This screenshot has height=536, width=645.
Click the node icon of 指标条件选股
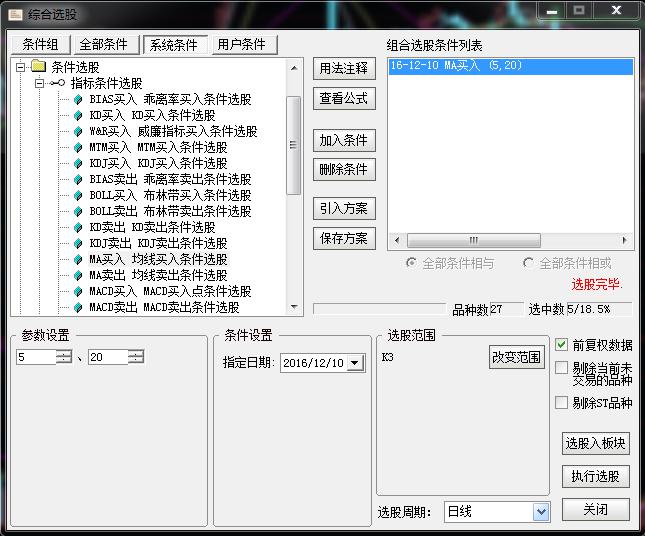pos(57,83)
